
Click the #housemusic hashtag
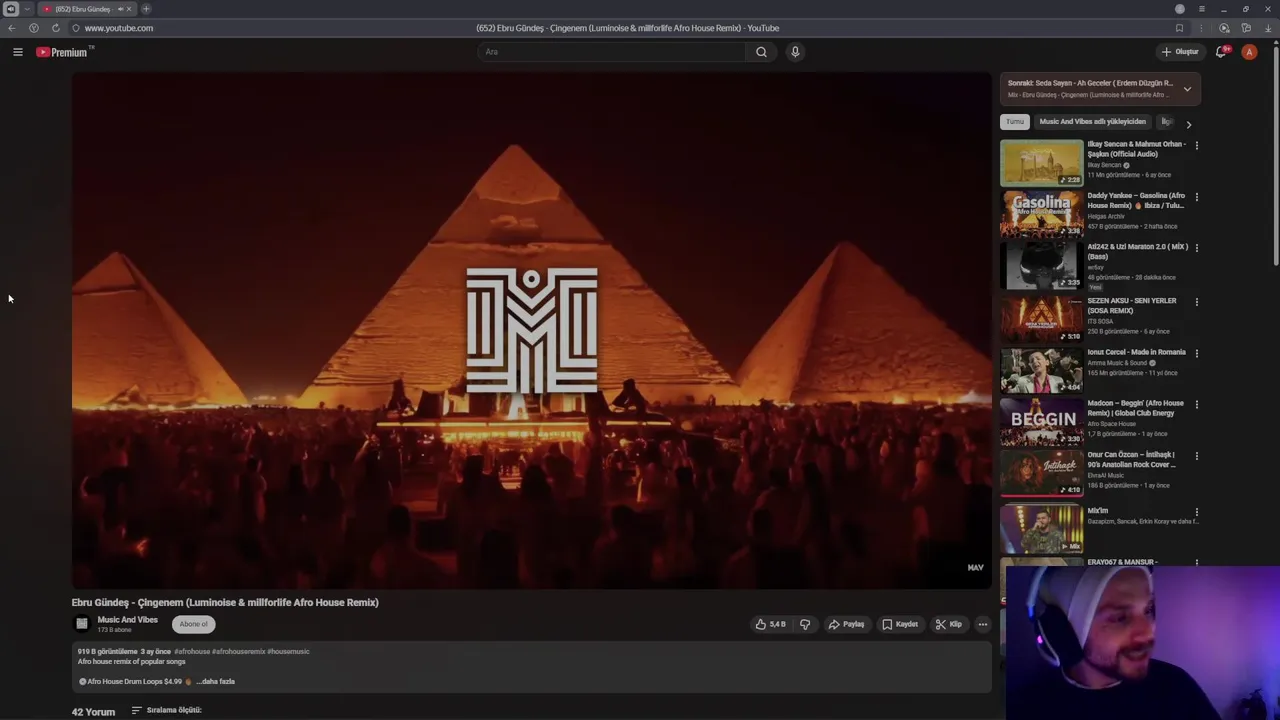(x=288, y=651)
